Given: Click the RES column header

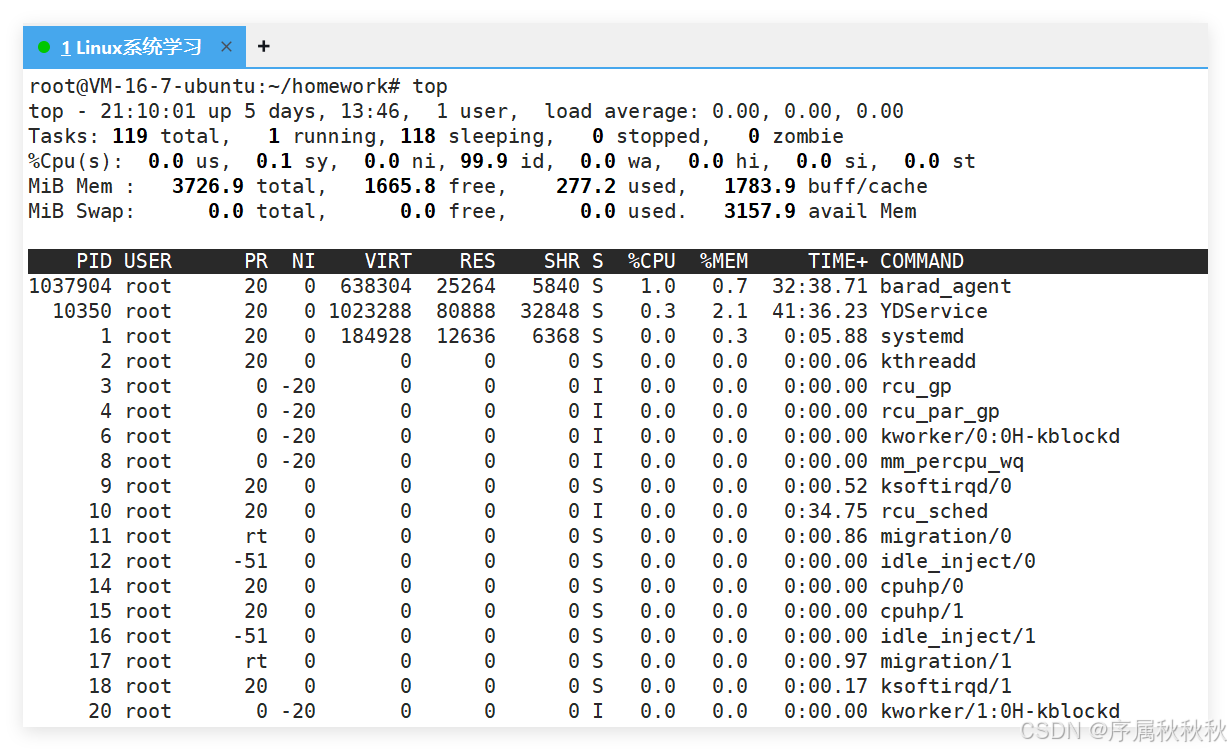Looking at the screenshot, I should tap(478, 261).
